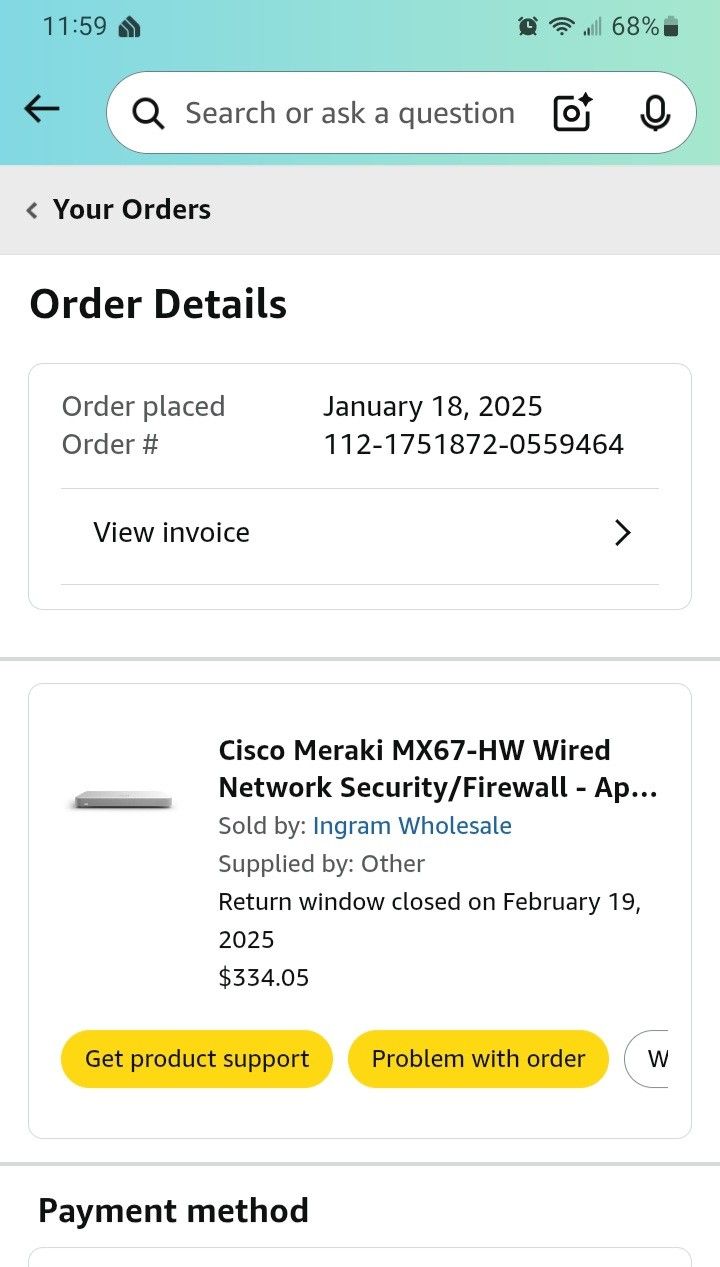
Task: Tap the order number 112-1751872-0559464
Action: tap(473, 445)
